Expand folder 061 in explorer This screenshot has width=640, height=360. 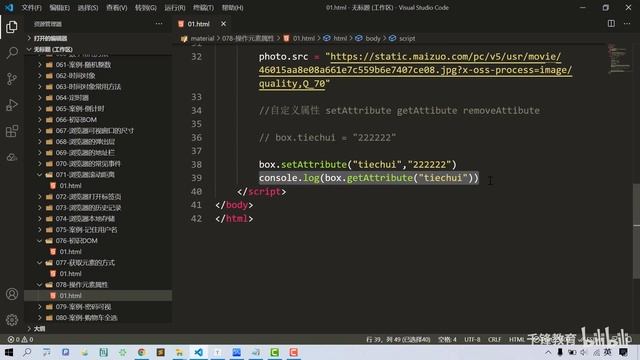point(40,64)
